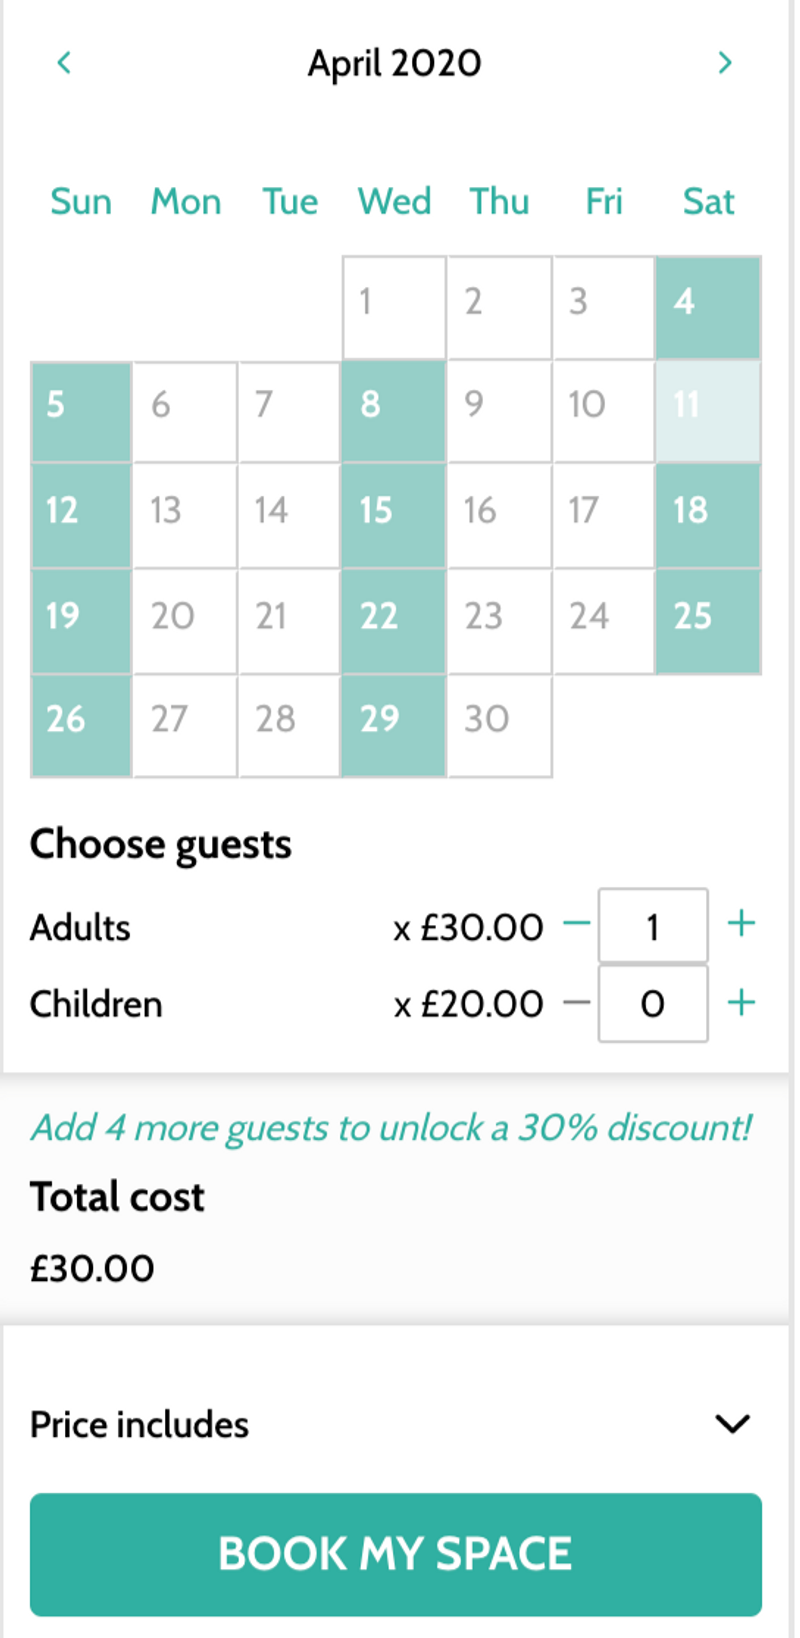Decrease adults count with minus

click(577, 923)
